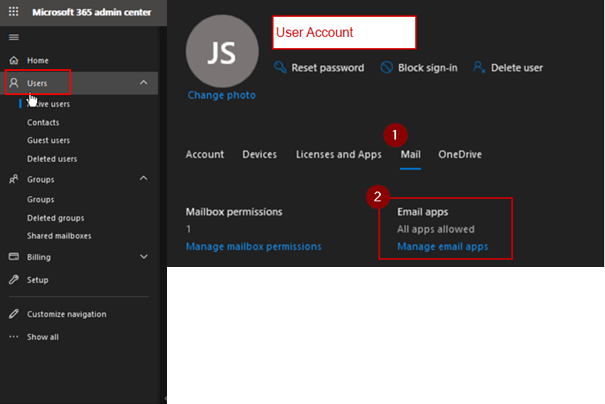The image size is (605, 404).
Task: Click Customize navigation label
Action: click(x=66, y=314)
